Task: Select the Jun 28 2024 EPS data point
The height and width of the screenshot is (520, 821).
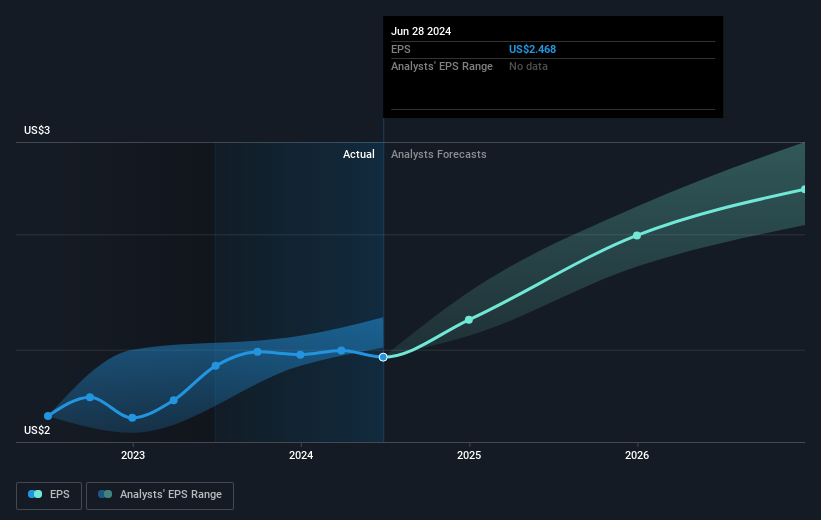Action: click(383, 357)
